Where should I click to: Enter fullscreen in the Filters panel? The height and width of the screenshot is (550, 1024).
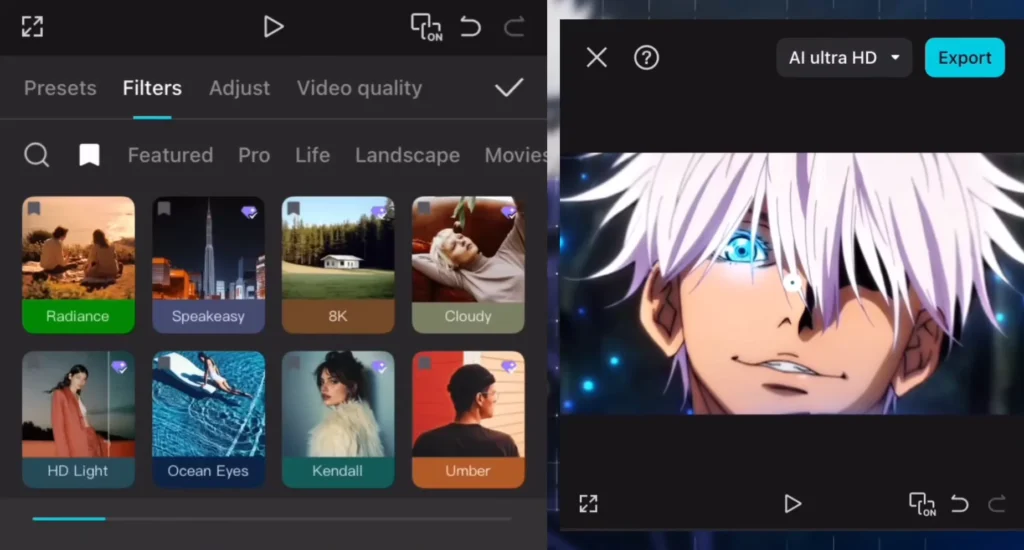[x=32, y=27]
